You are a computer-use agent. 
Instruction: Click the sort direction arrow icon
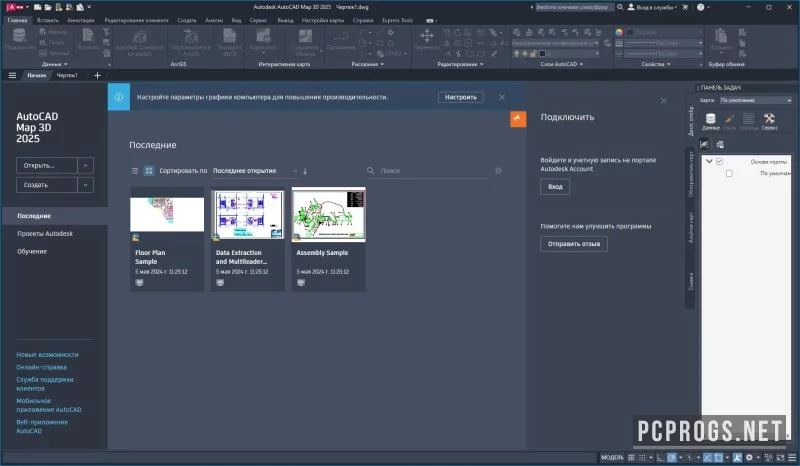(x=305, y=171)
